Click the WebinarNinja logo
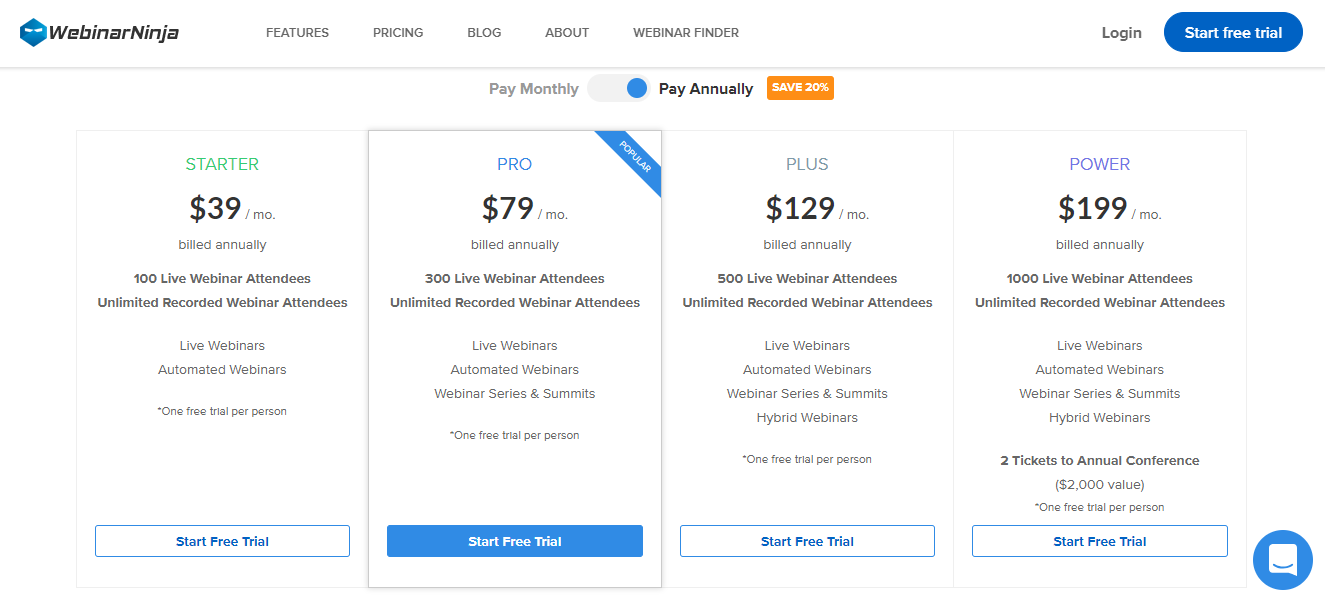The height and width of the screenshot is (603, 1325). point(99,32)
